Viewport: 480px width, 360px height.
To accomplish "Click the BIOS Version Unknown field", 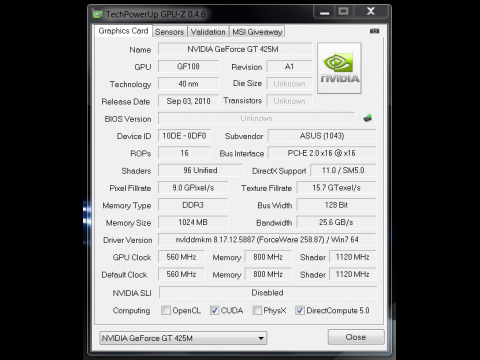I will pos(257,118).
